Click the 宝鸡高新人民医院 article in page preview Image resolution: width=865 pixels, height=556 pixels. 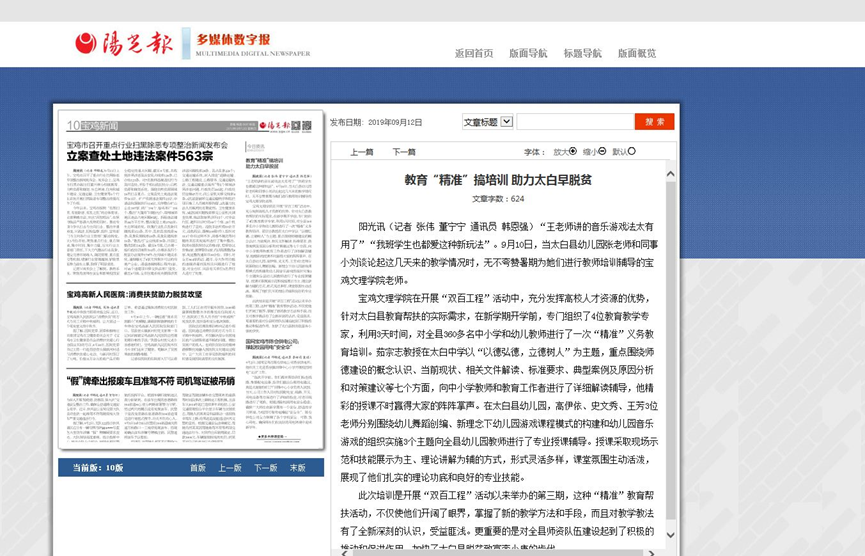click(x=134, y=295)
